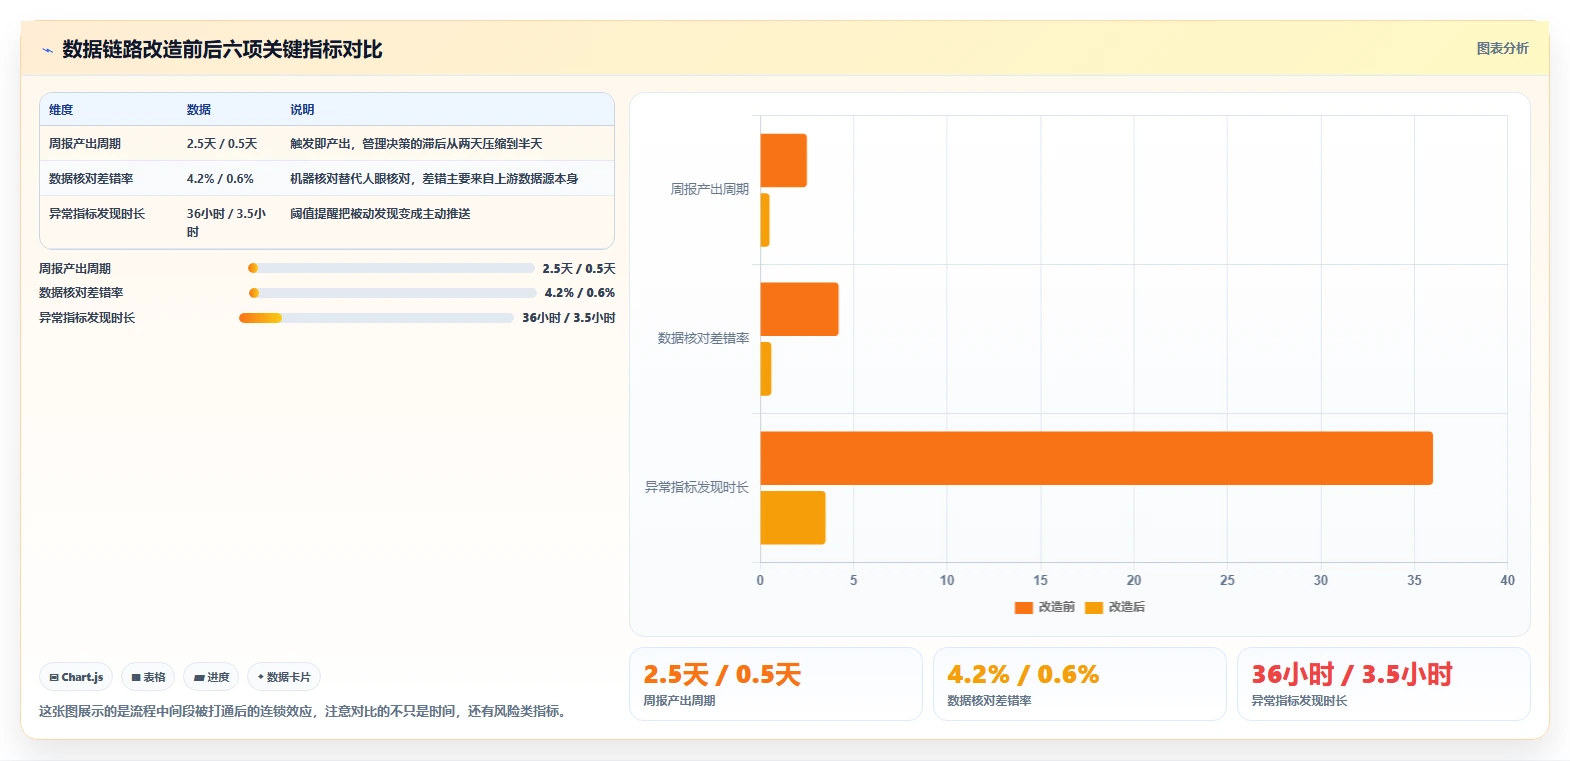Image resolution: width=1570 pixels, height=761 pixels.
Task: Click the footer note 这张图展示的是流程中间段
Action: point(305,711)
